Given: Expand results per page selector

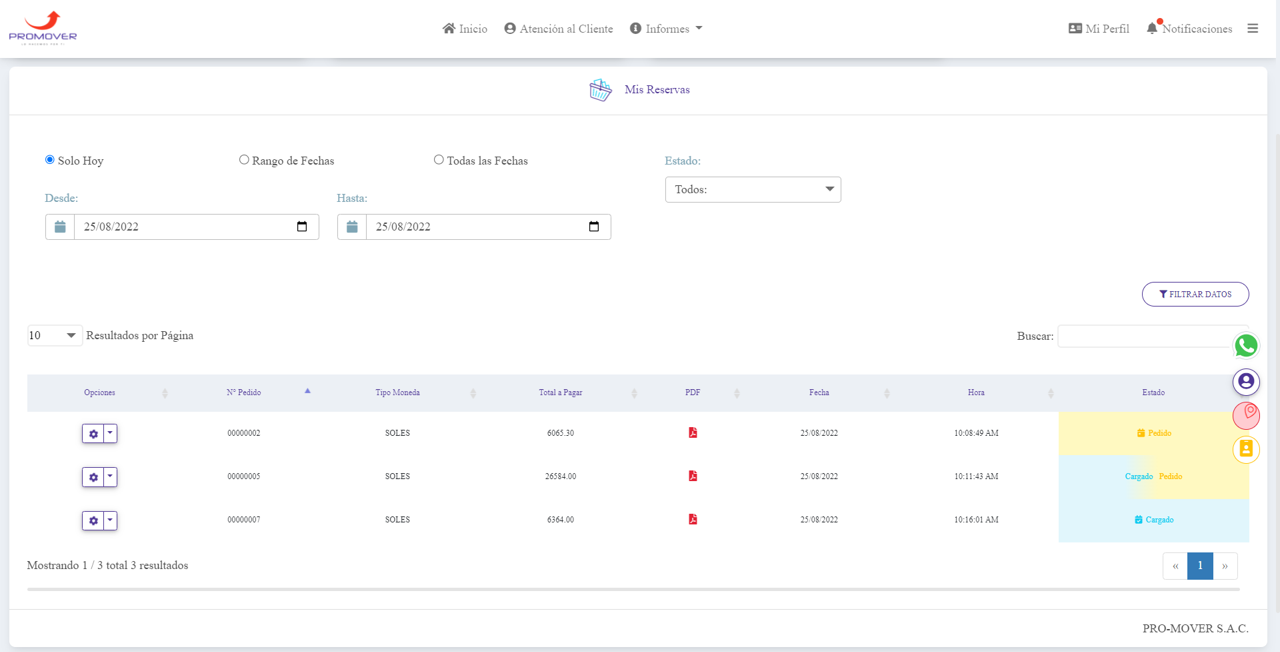Looking at the screenshot, I should 54,336.
